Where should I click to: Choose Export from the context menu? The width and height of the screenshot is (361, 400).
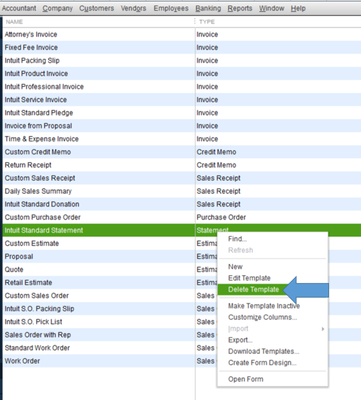[240, 340]
